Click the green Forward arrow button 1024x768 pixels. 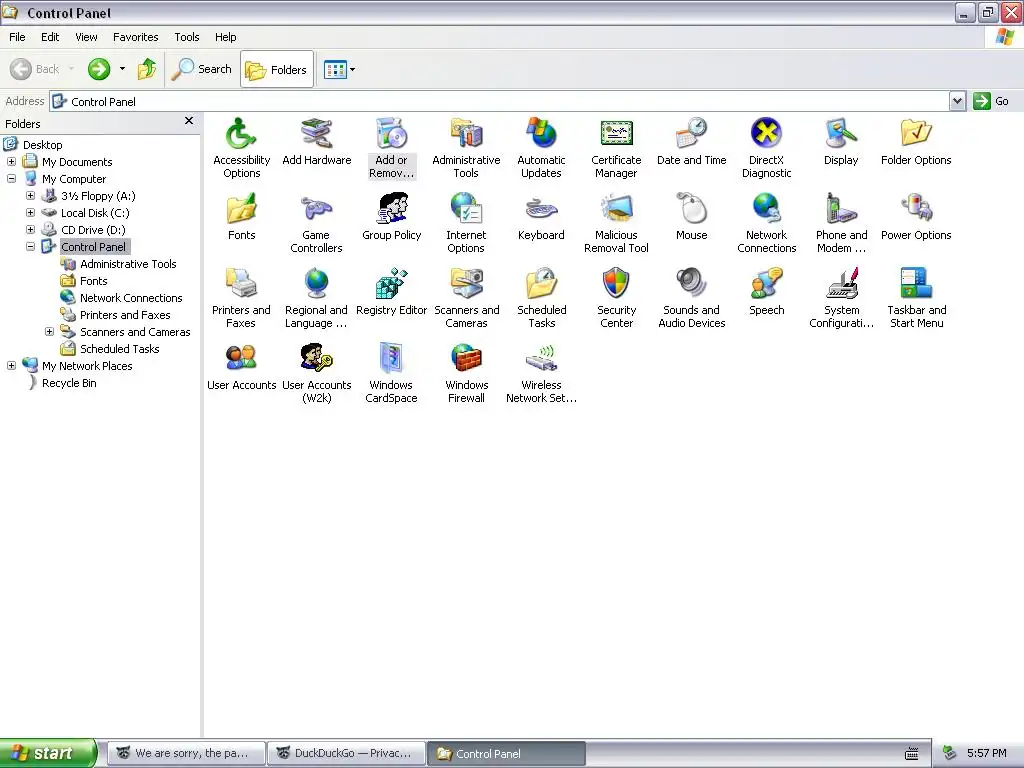(x=99, y=69)
